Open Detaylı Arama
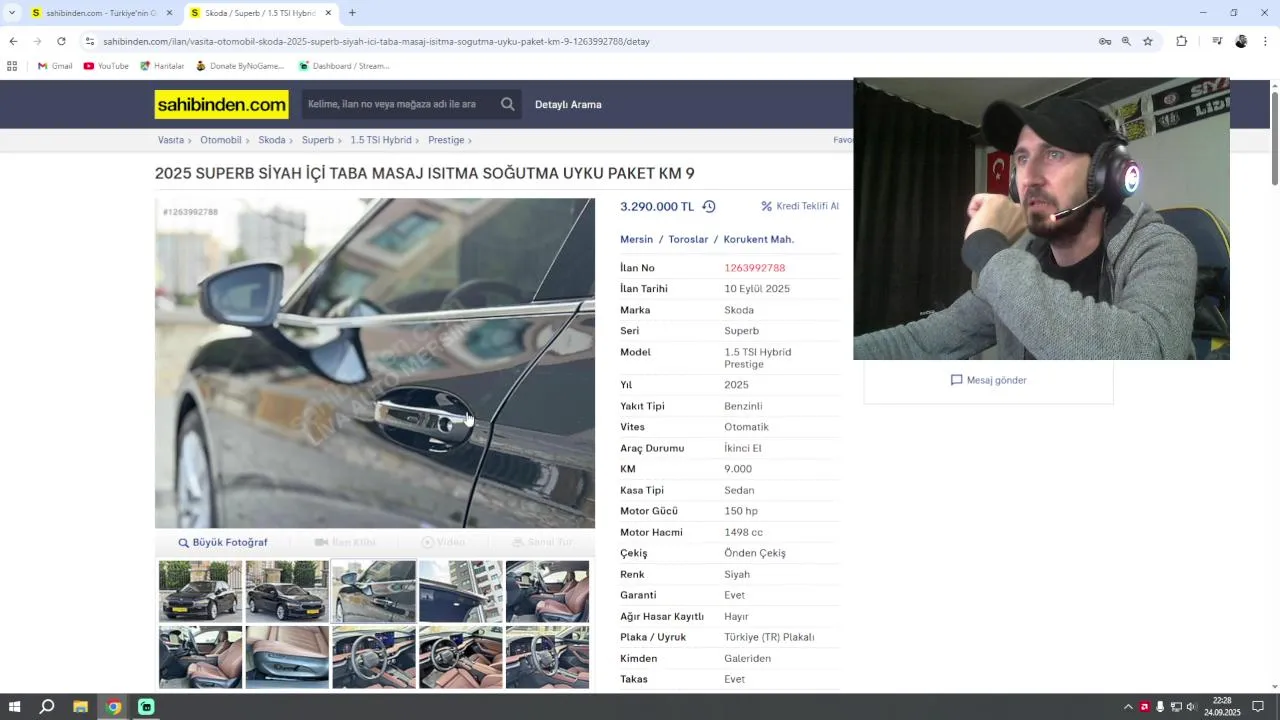Image resolution: width=1280 pixels, height=720 pixels. pyautogui.click(x=568, y=104)
